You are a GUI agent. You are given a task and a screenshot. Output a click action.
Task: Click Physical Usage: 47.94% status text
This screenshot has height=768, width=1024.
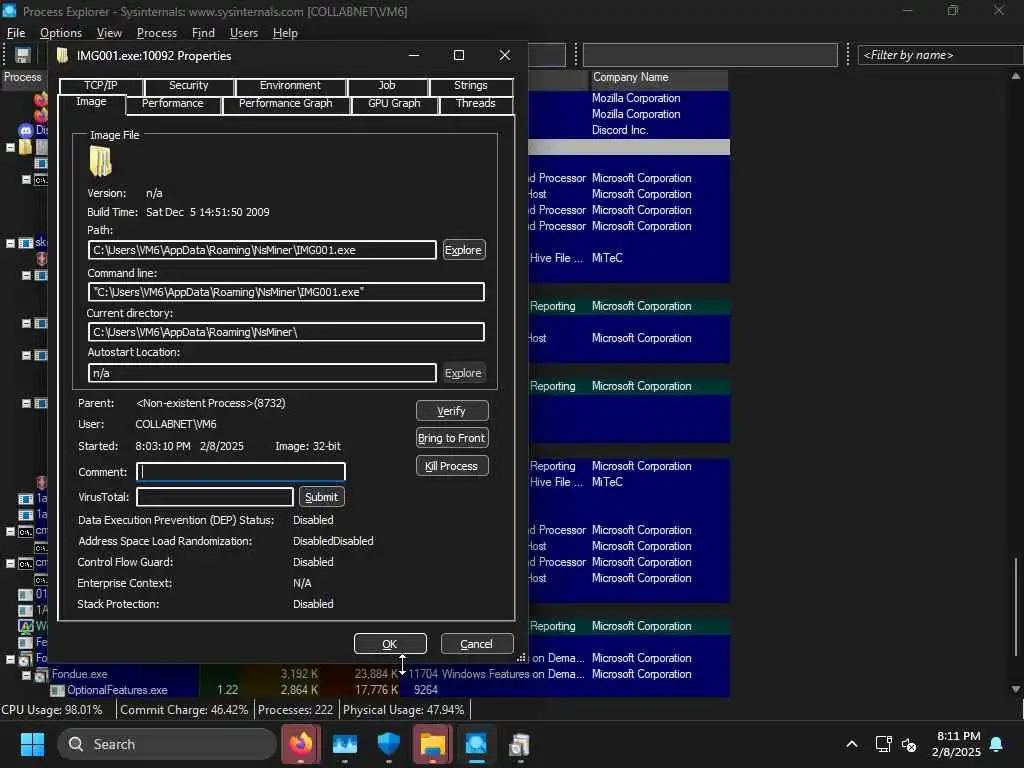pos(404,710)
